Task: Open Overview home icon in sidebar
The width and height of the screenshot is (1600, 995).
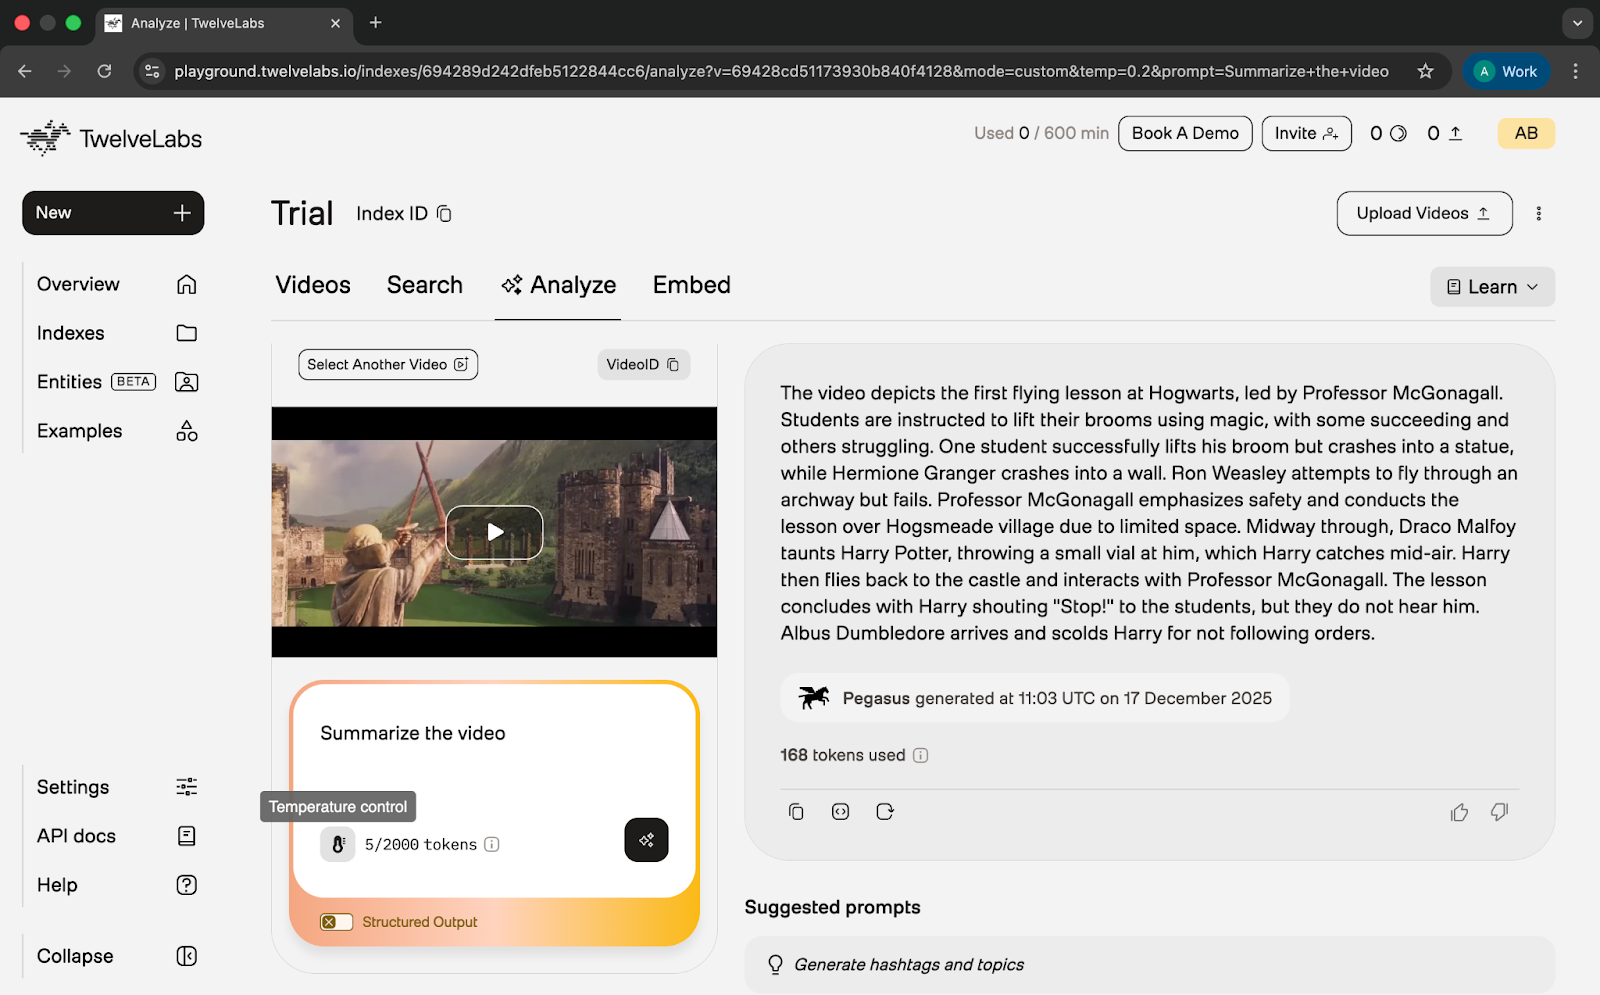Action: pyautogui.click(x=186, y=284)
